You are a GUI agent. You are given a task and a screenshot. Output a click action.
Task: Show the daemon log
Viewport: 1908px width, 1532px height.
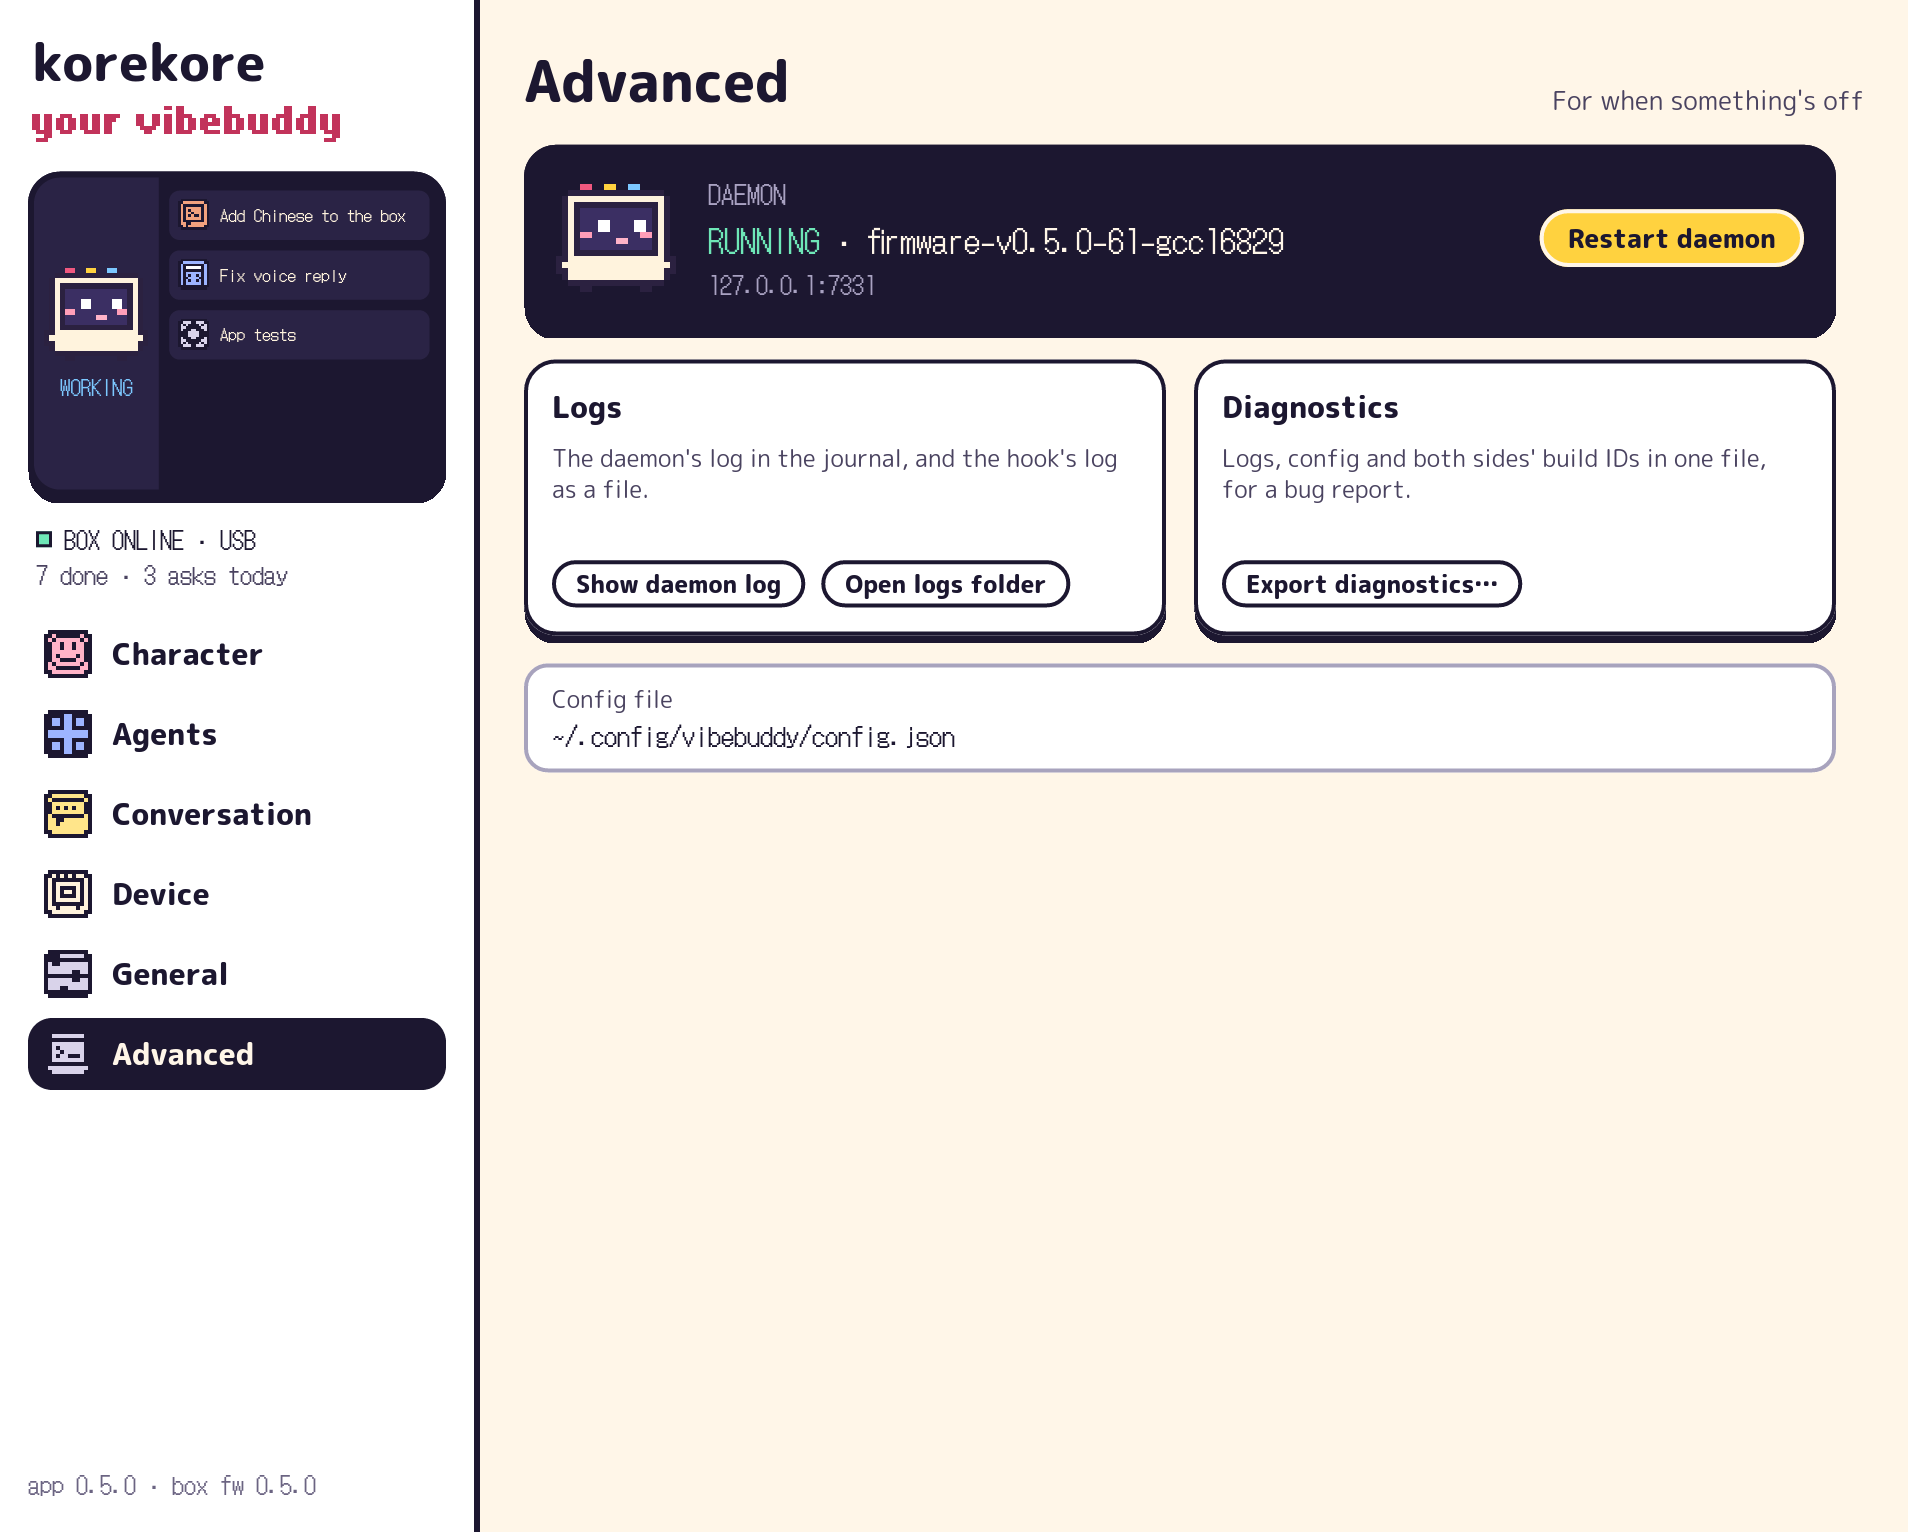click(x=678, y=584)
